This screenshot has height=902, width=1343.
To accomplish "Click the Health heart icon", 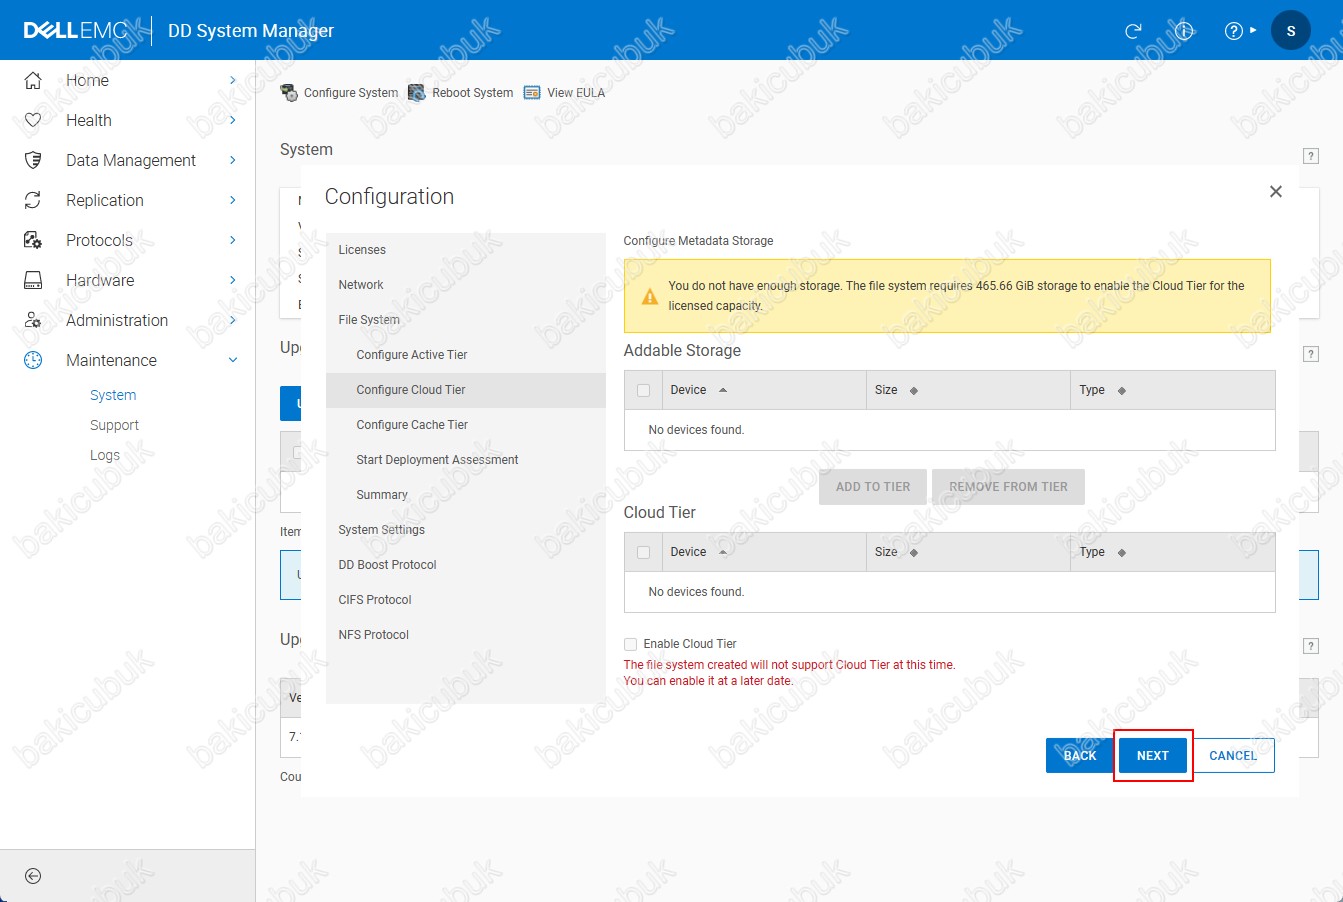I will [33, 120].
